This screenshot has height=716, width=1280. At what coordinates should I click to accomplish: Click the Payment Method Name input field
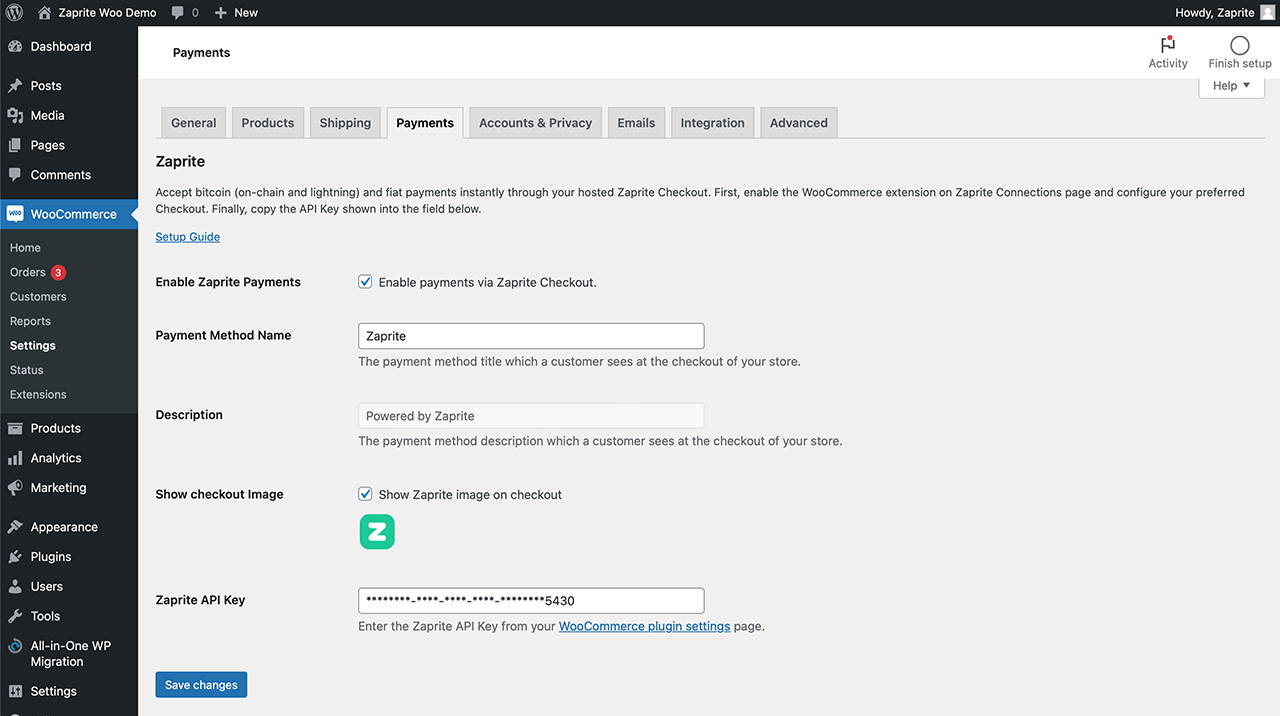click(531, 336)
